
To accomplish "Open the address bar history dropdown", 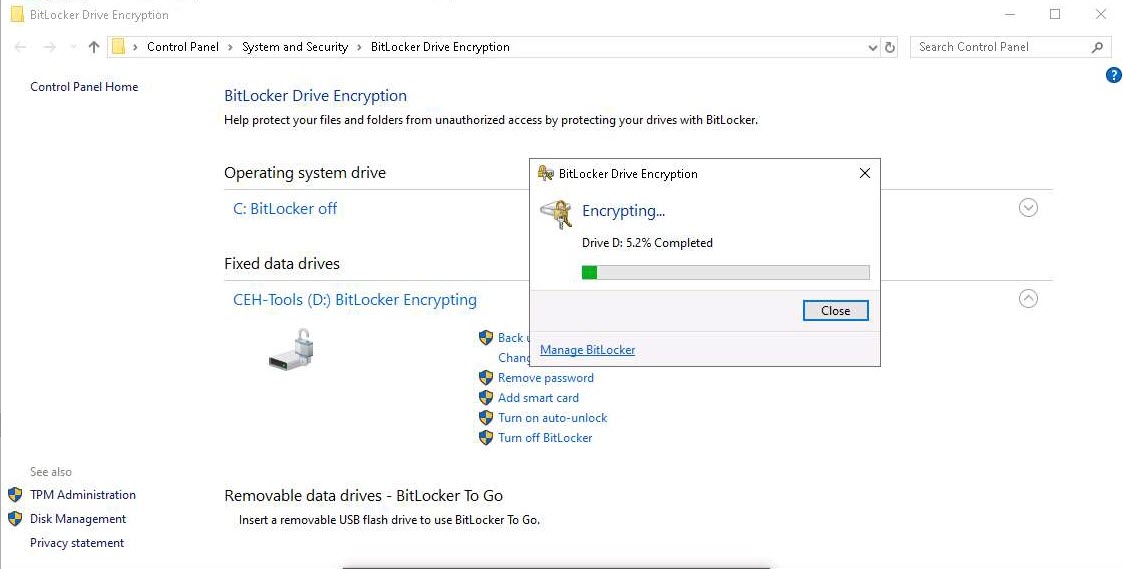I will [873, 47].
